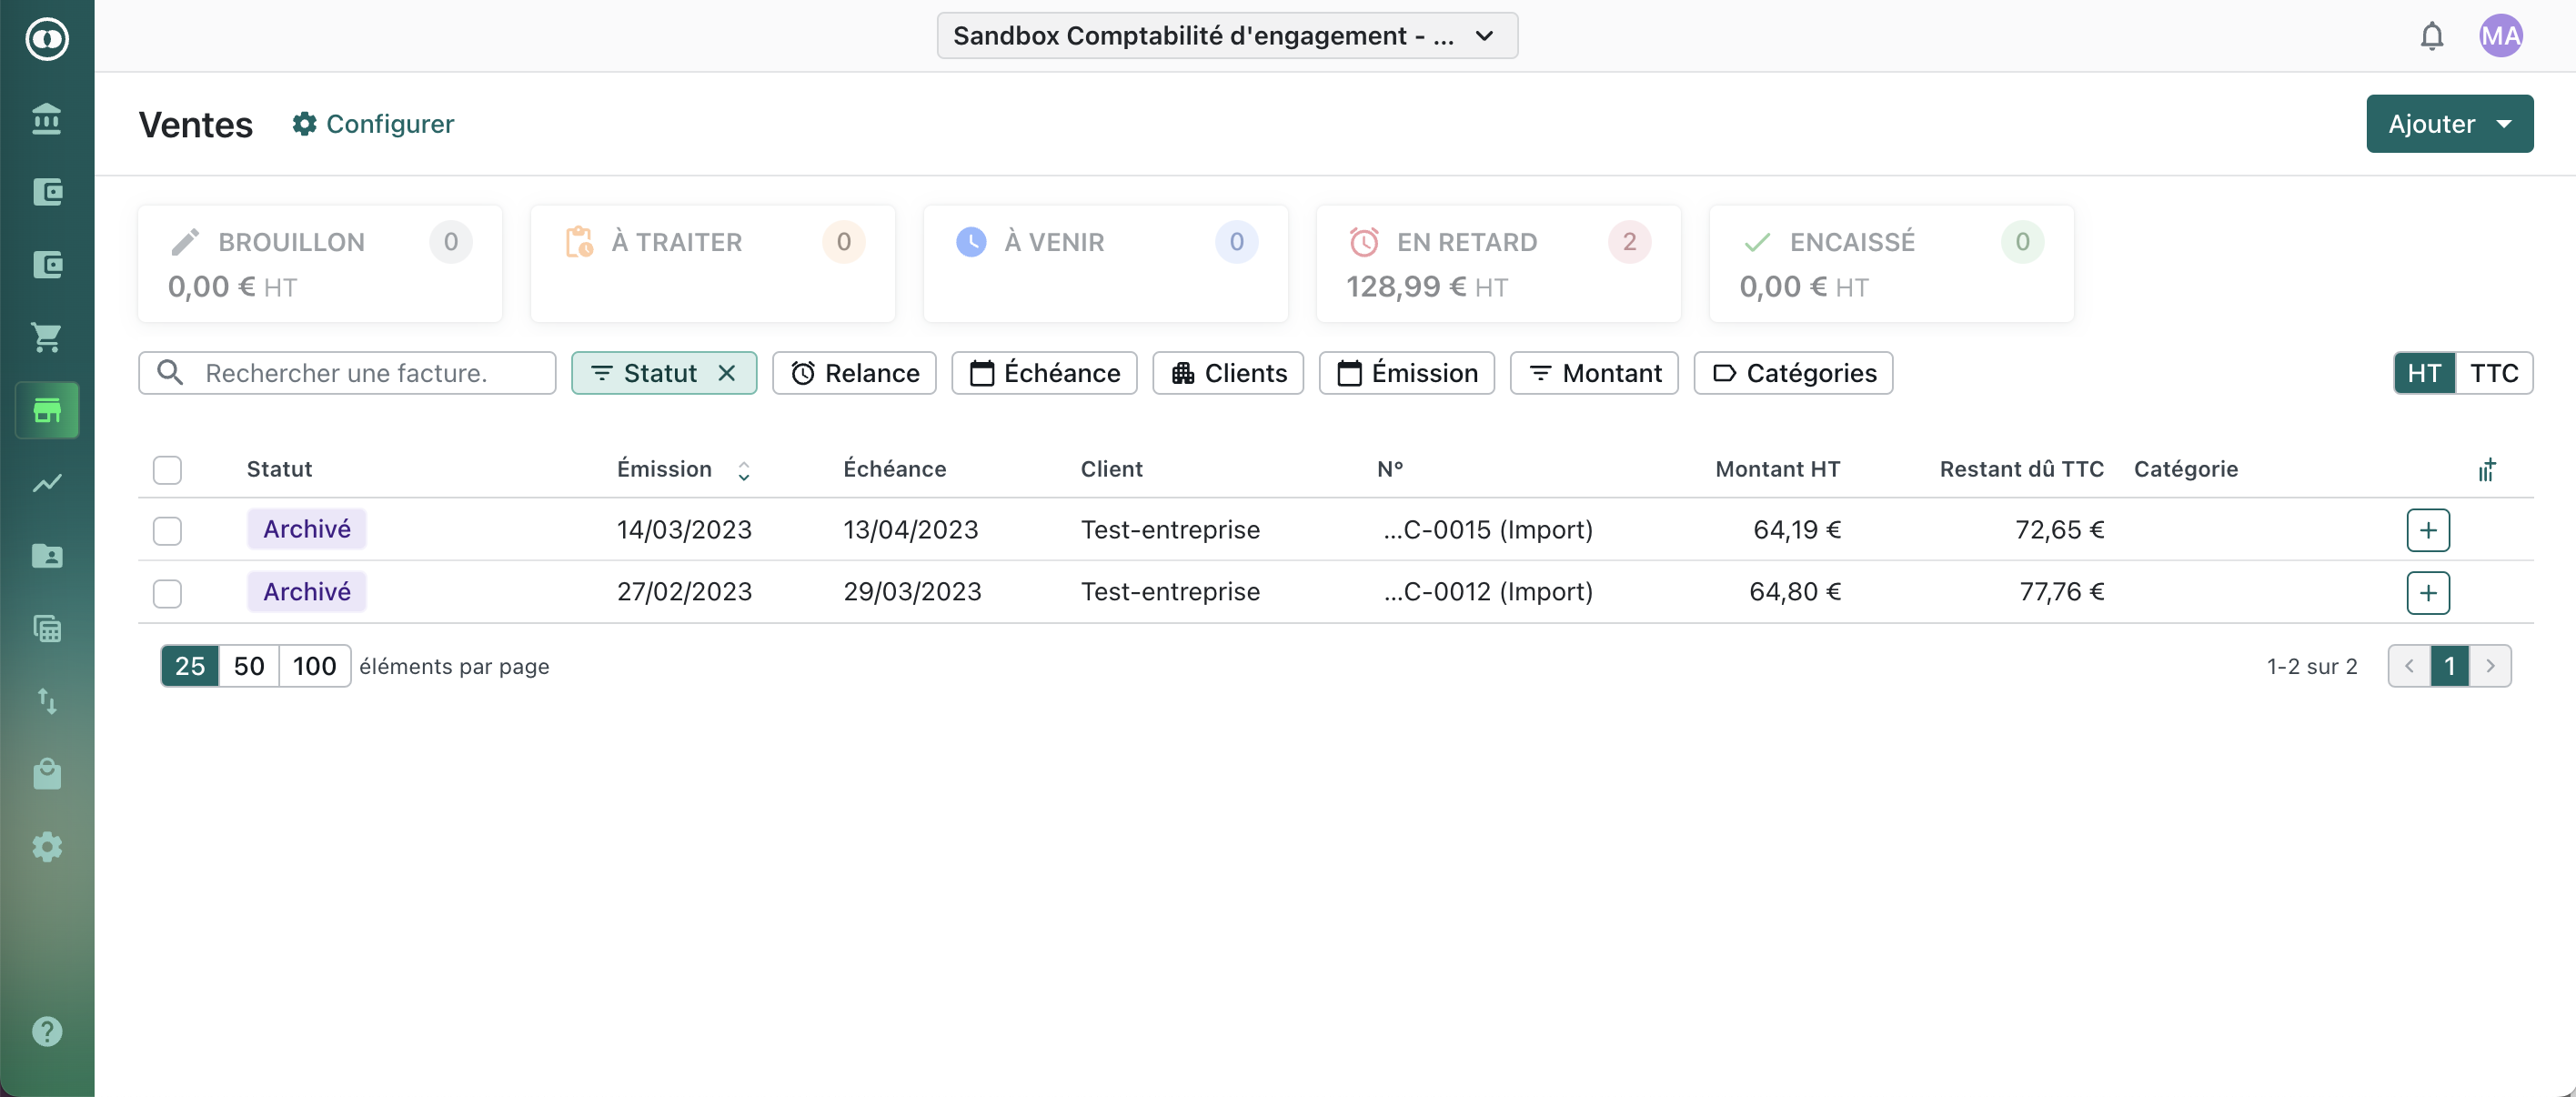
Task: Open column configuration icon in table header
Action: [2486, 469]
